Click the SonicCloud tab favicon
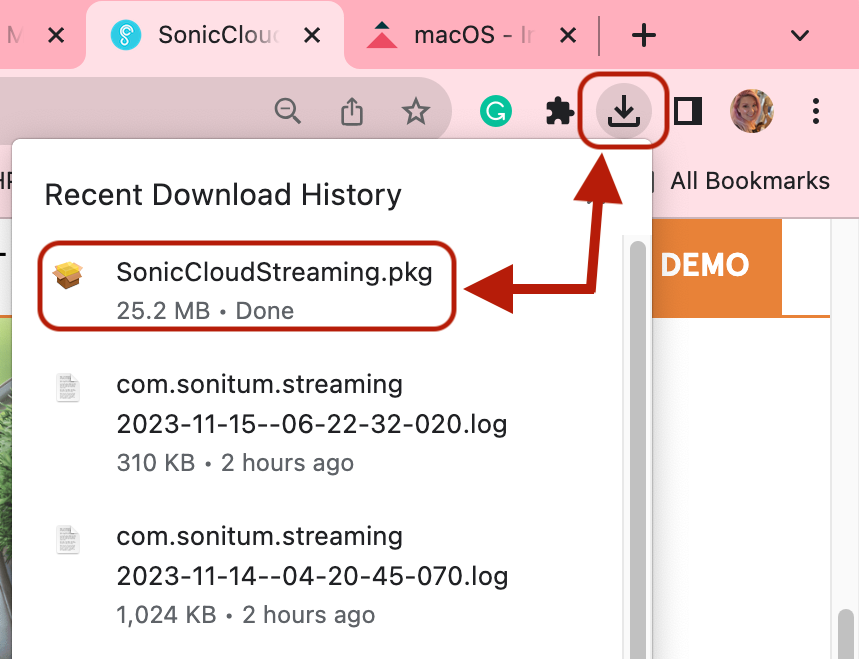This screenshot has width=859, height=659. 125,36
